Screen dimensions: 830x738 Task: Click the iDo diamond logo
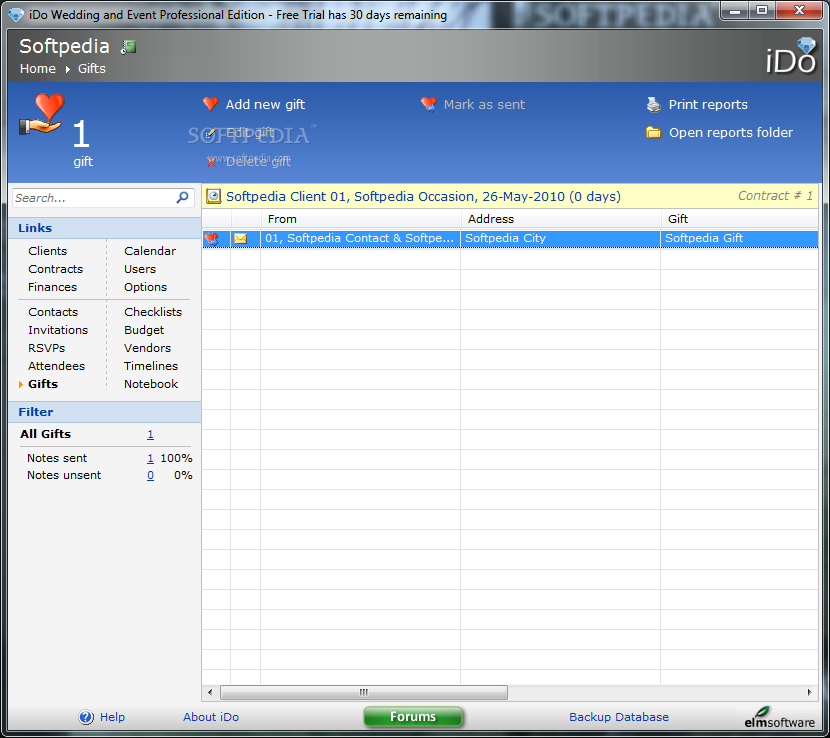pos(791,56)
